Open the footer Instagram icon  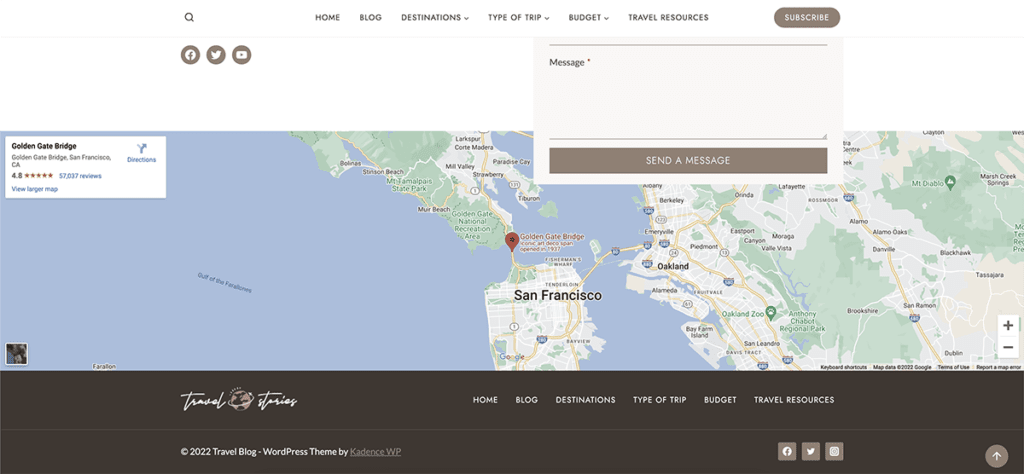(x=834, y=451)
